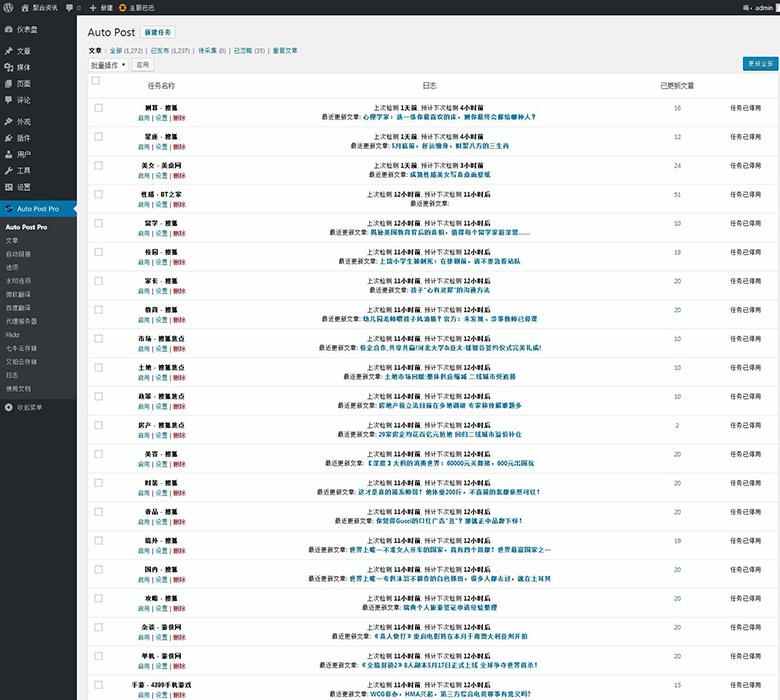Viewport: 780px width, 700px height.
Task: Click the blue update button above table
Action: tap(760, 64)
